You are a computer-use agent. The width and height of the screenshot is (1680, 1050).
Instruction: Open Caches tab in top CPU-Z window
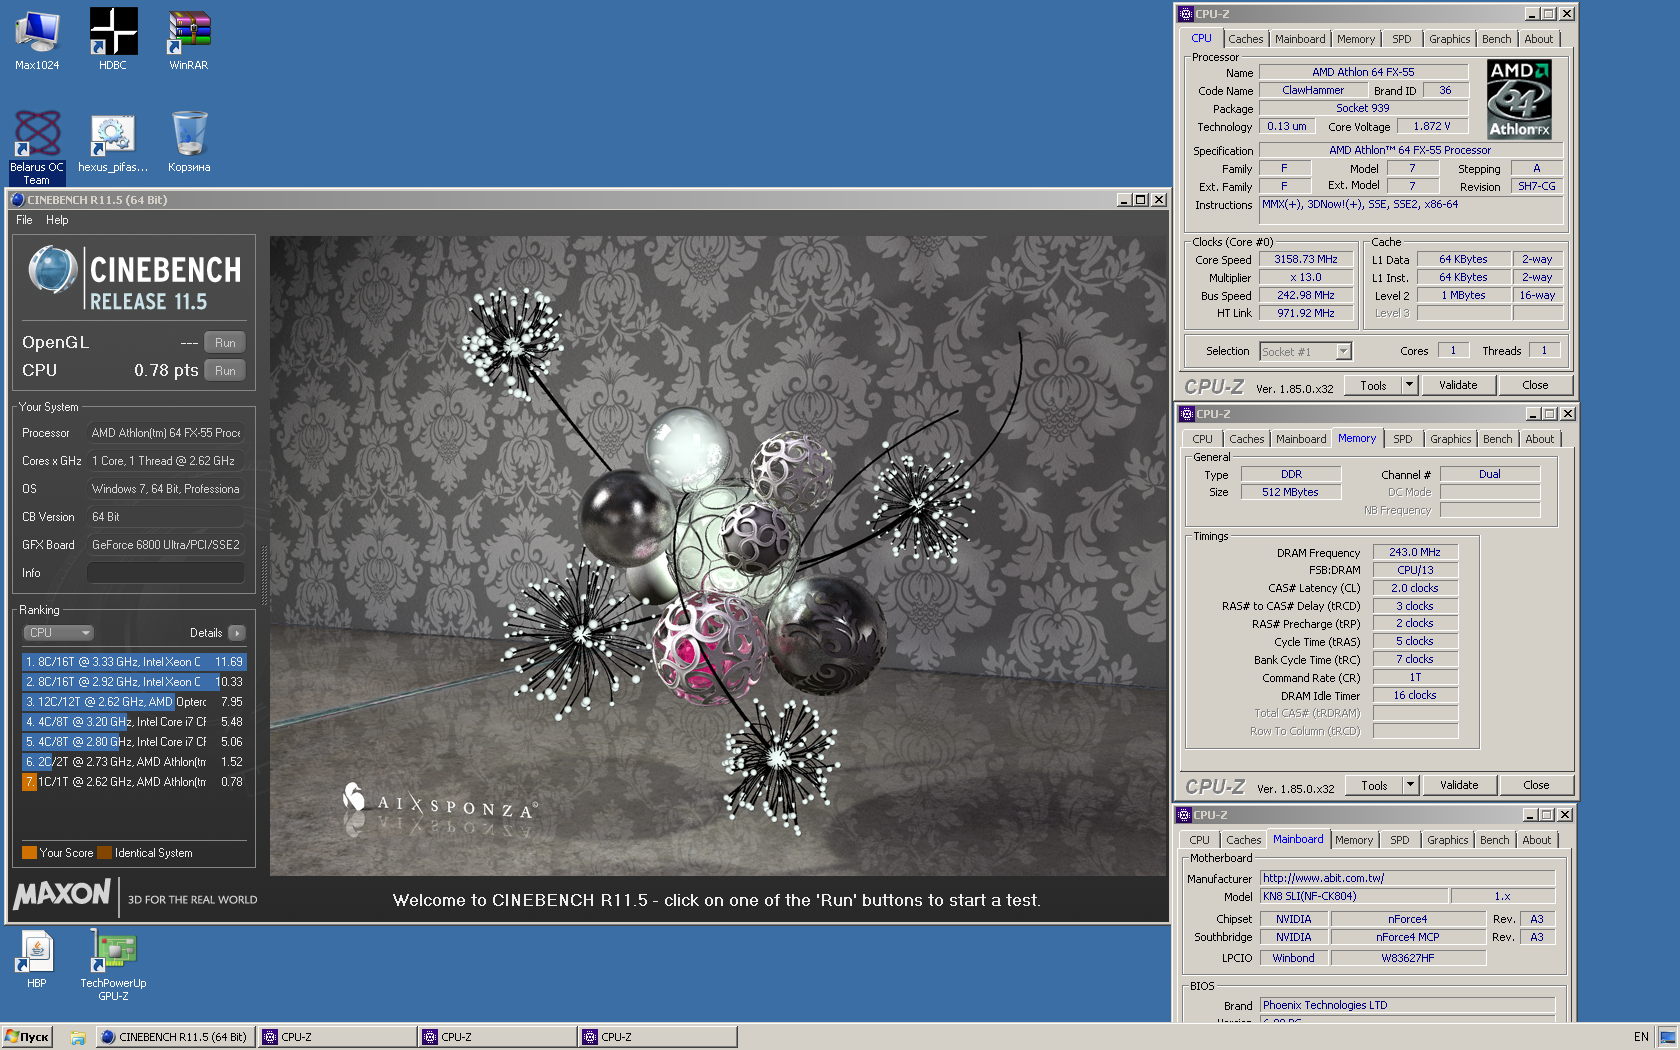click(1245, 39)
